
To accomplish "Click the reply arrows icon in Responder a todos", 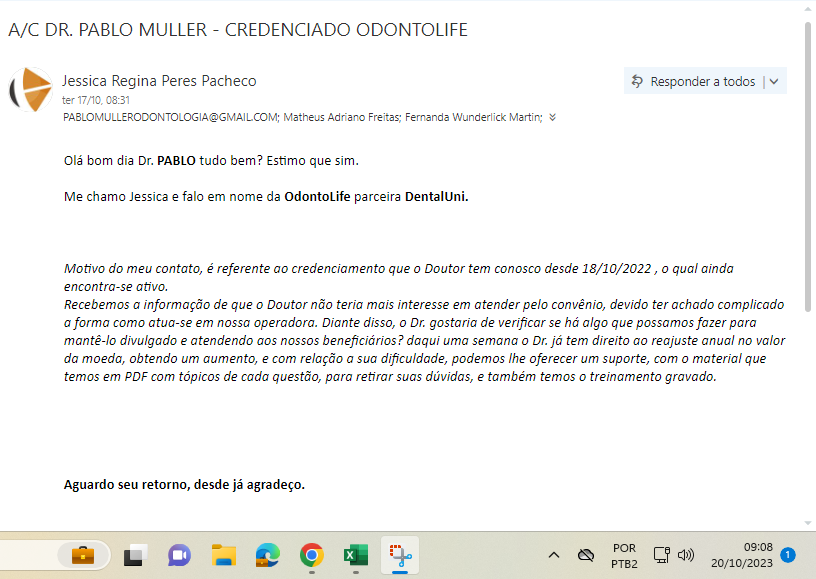I will (637, 81).
